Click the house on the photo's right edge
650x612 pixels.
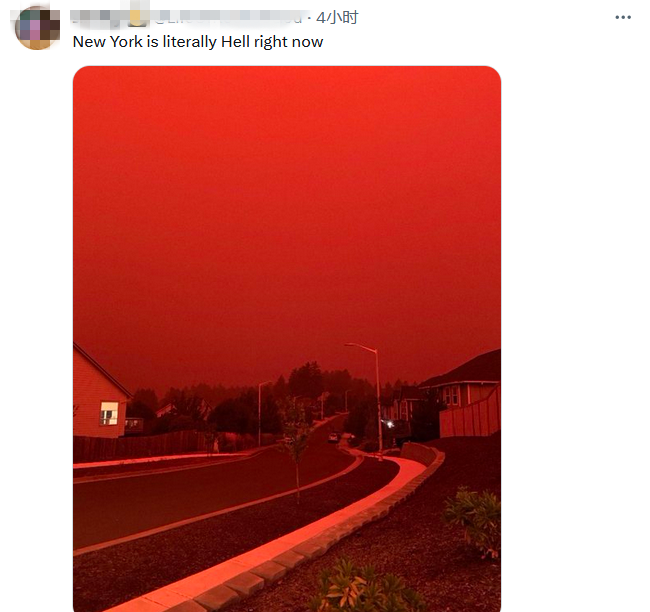tap(464, 392)
